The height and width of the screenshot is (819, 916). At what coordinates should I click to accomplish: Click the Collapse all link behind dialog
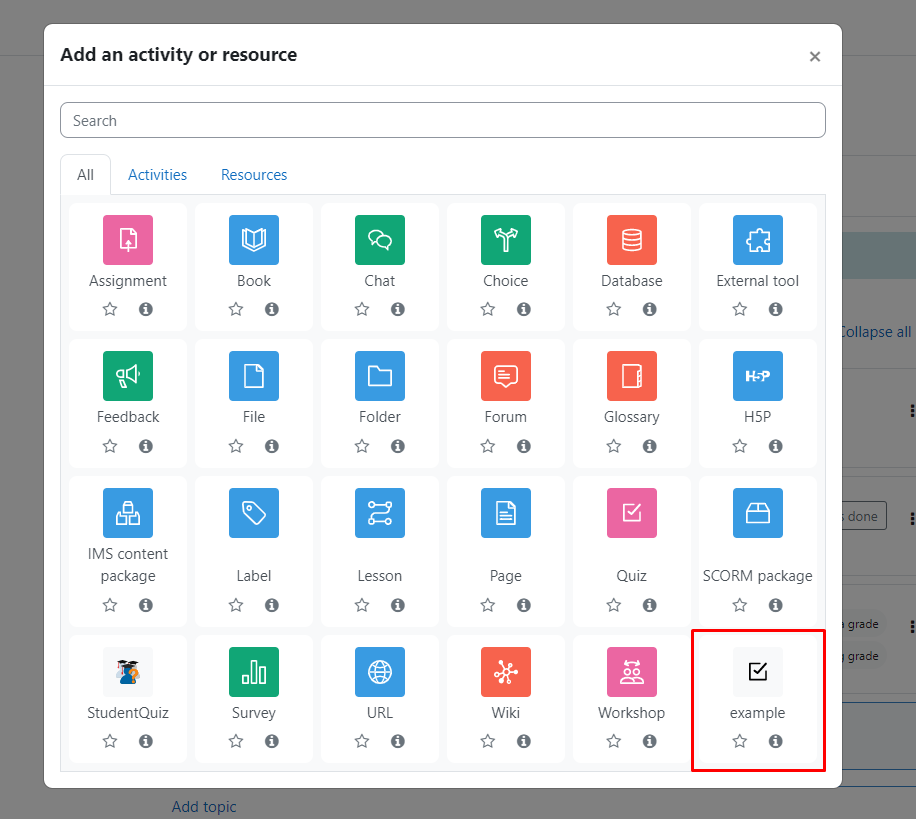point(875,332)
